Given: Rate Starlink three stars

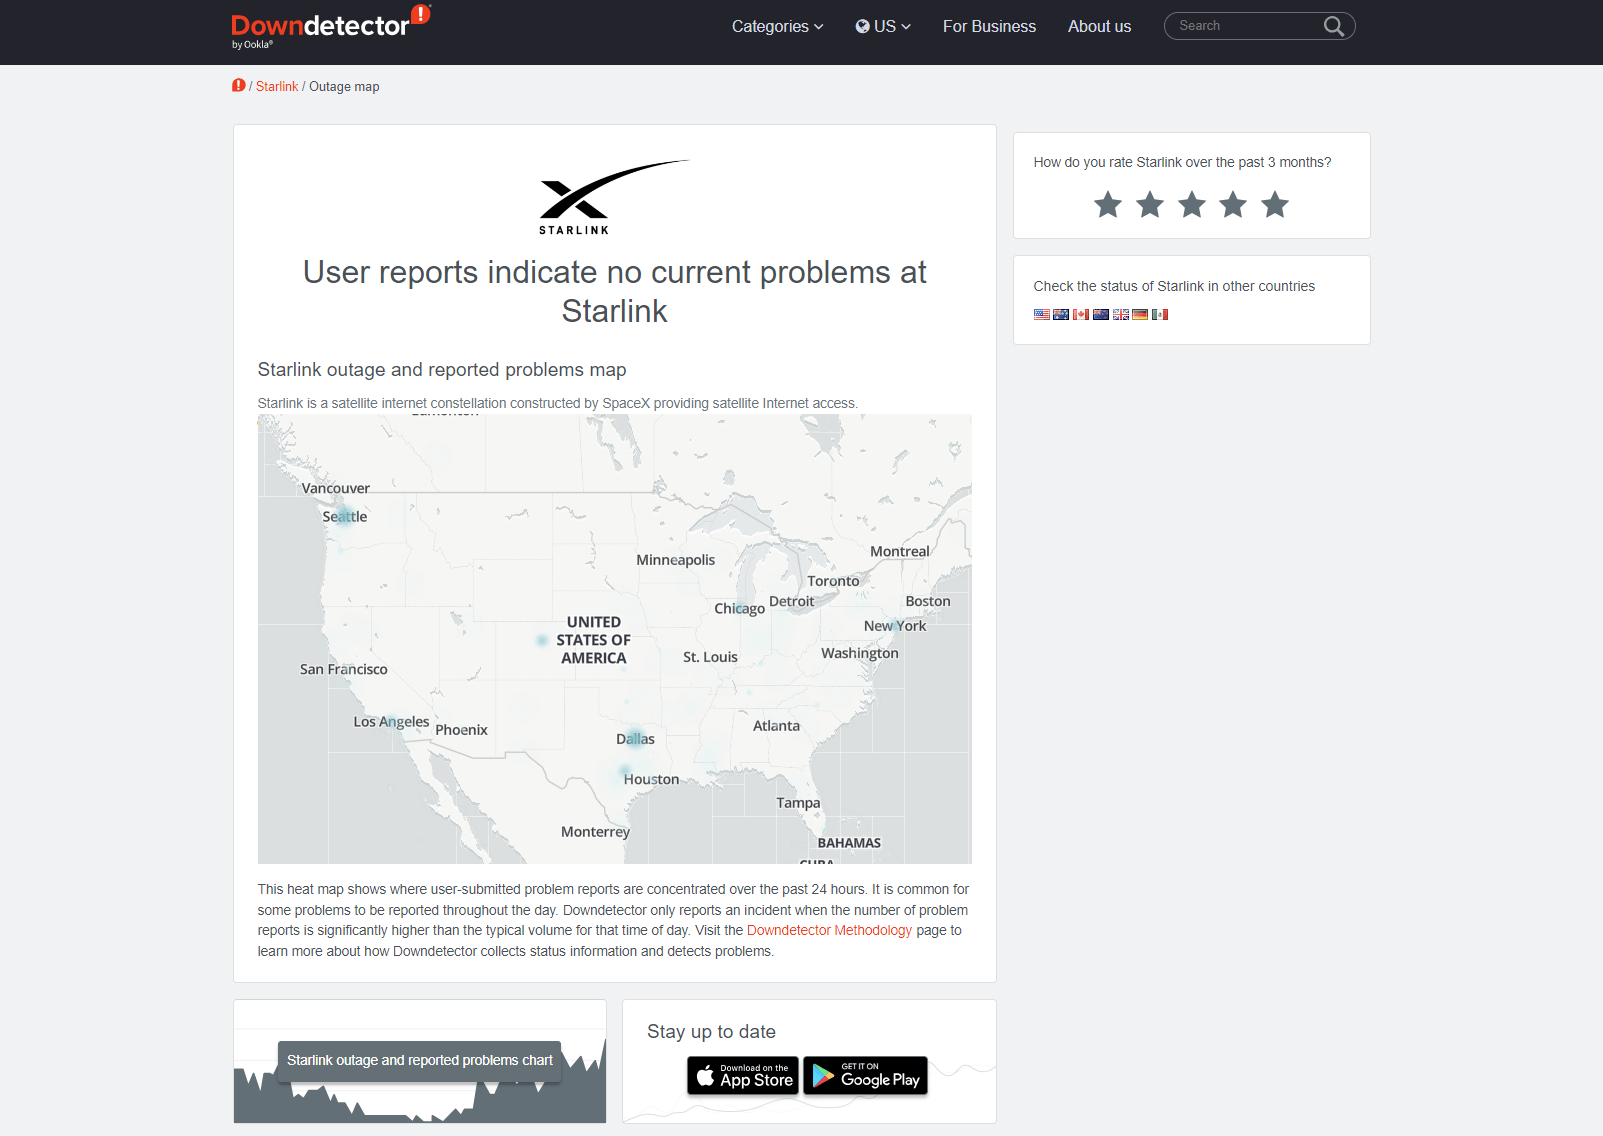Looking at the screenshot, I should (x=1192, y=205).
